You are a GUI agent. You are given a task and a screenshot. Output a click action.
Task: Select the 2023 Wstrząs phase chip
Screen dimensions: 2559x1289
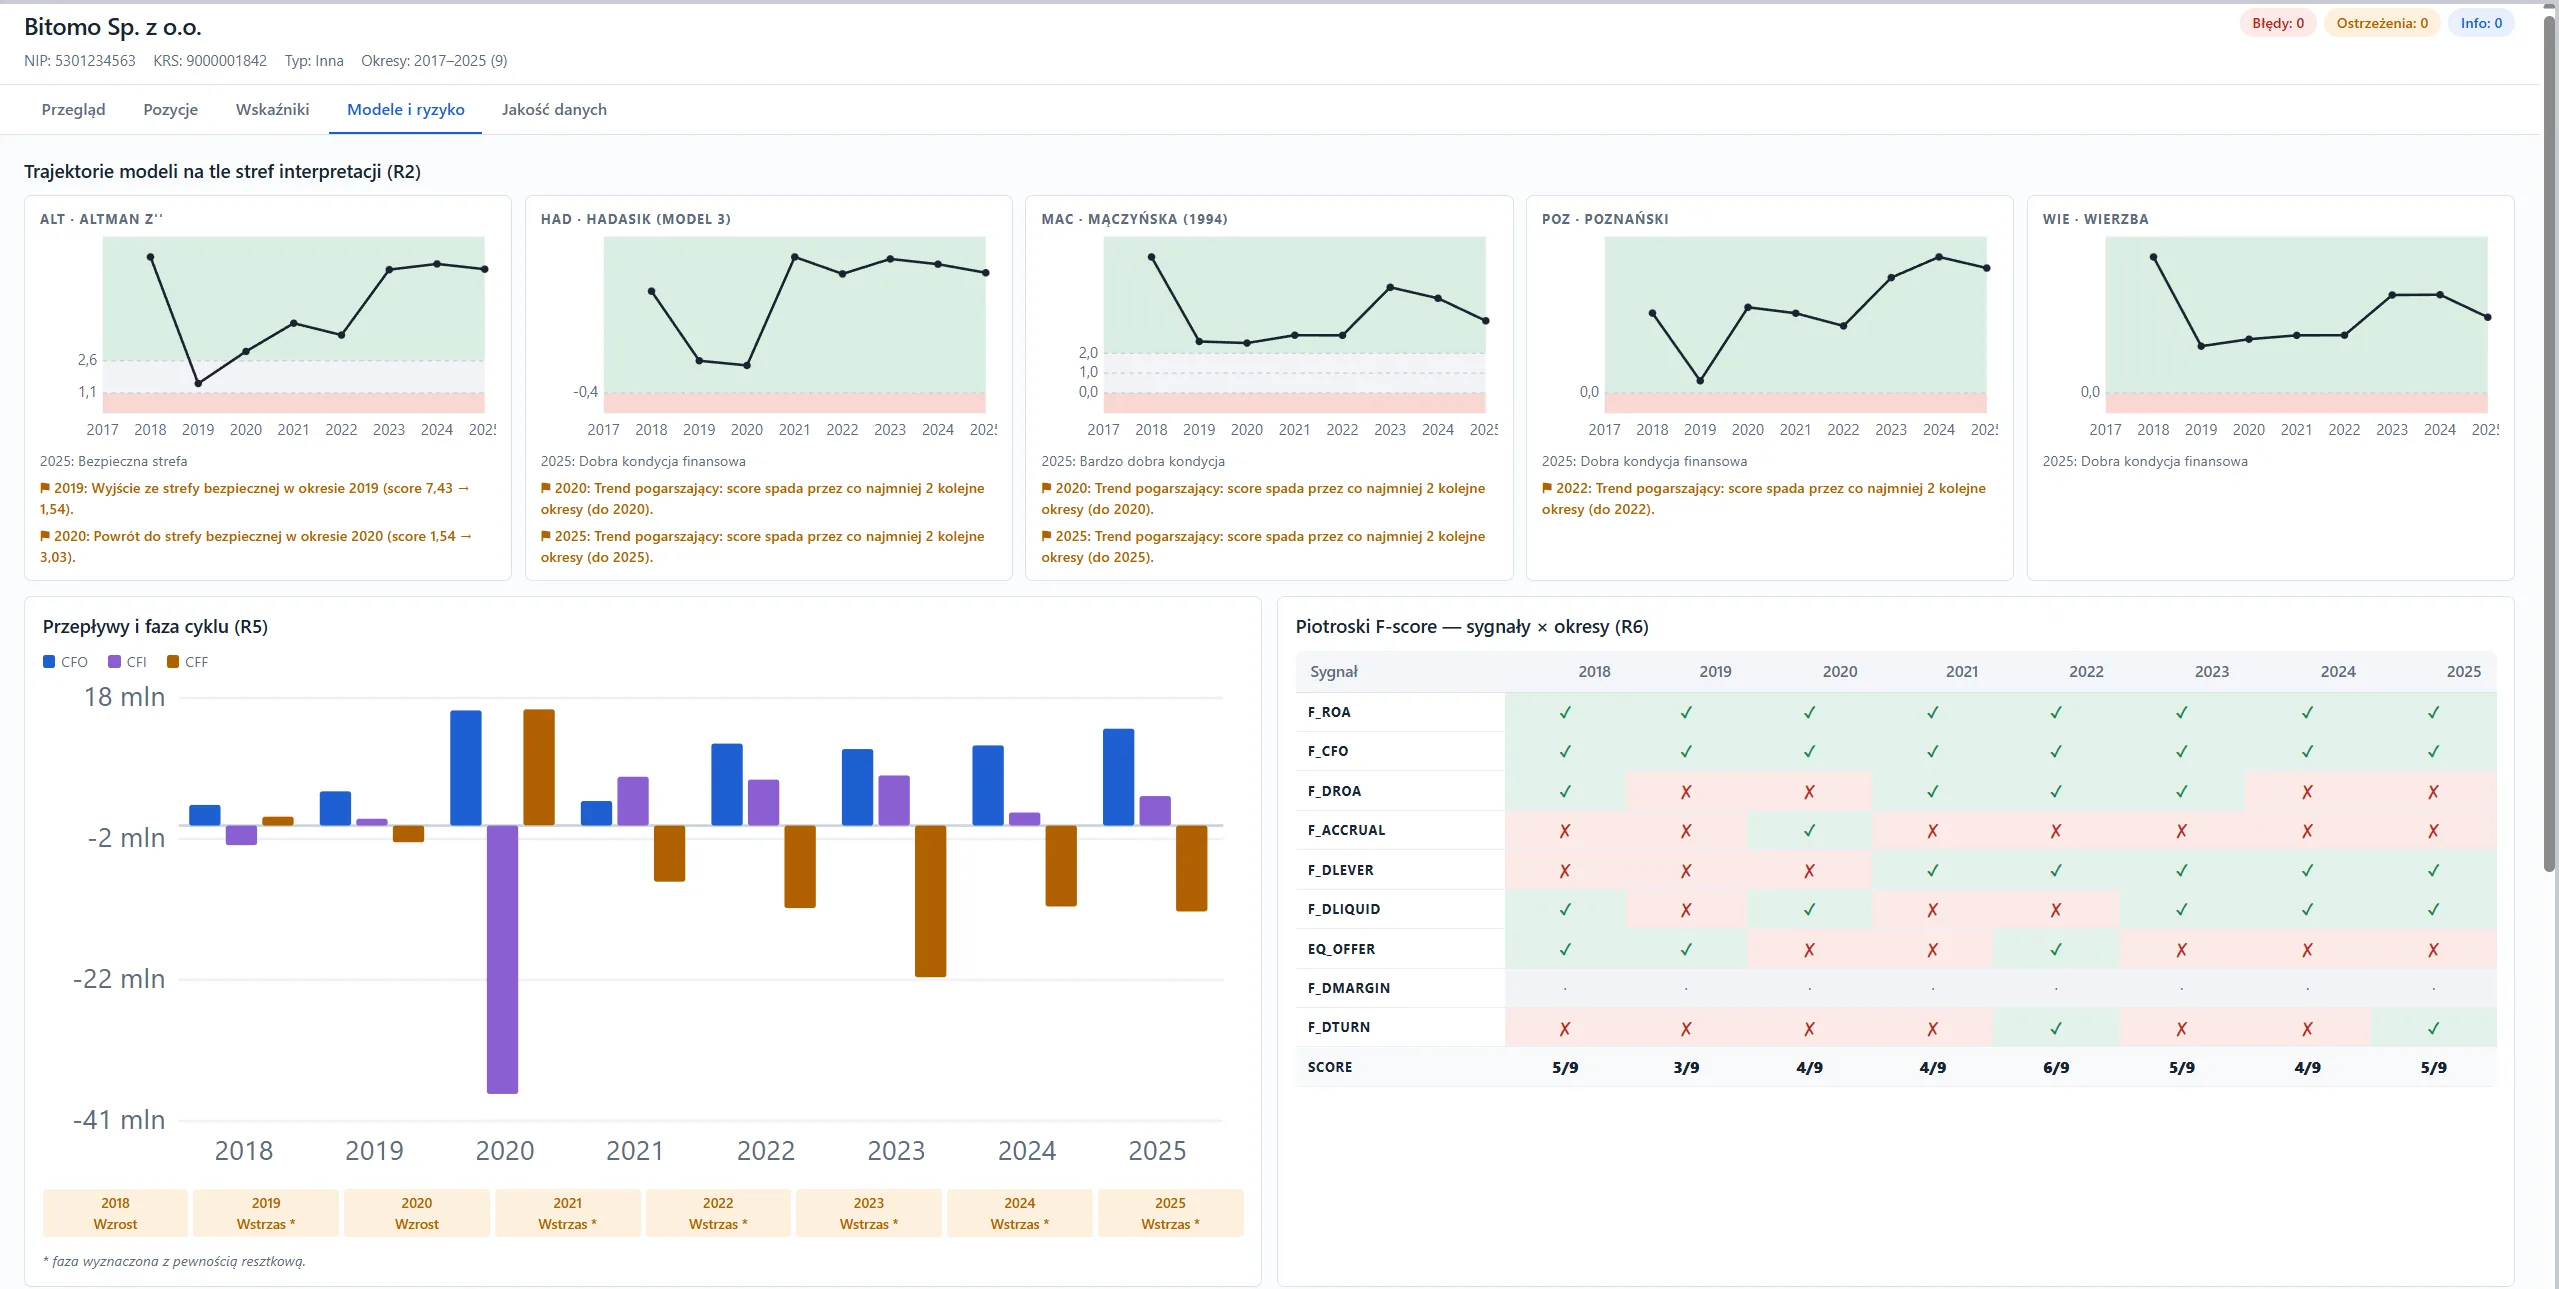869,1213
